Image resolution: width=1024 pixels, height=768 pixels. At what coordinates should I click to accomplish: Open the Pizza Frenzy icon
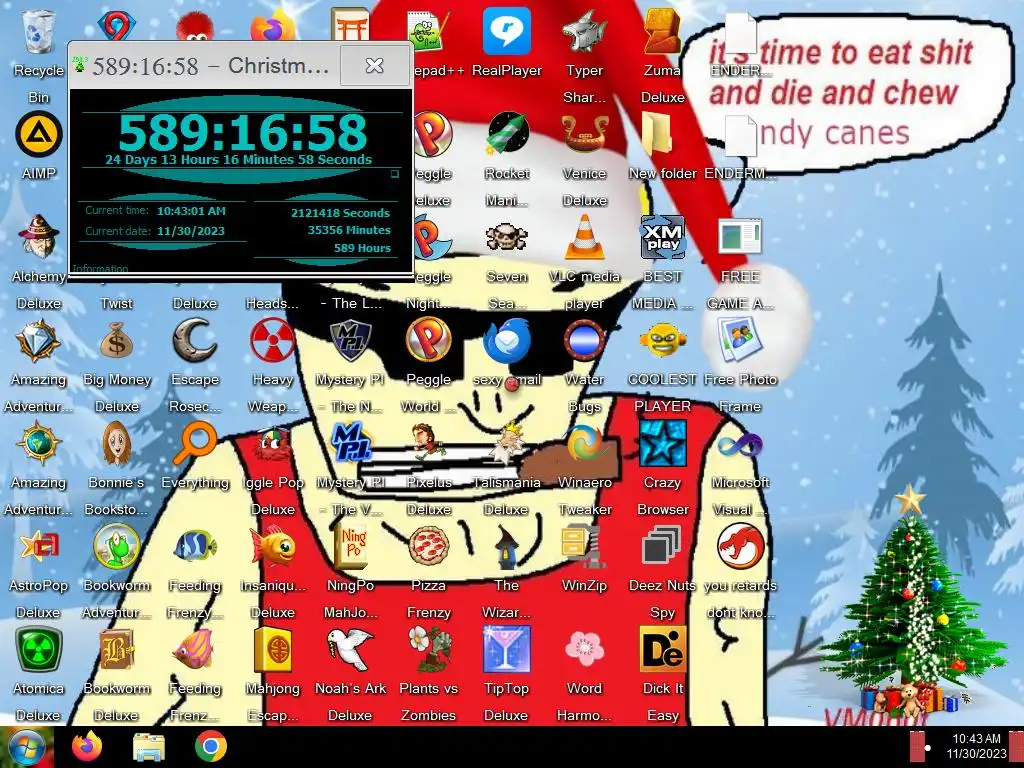[428, 546]
